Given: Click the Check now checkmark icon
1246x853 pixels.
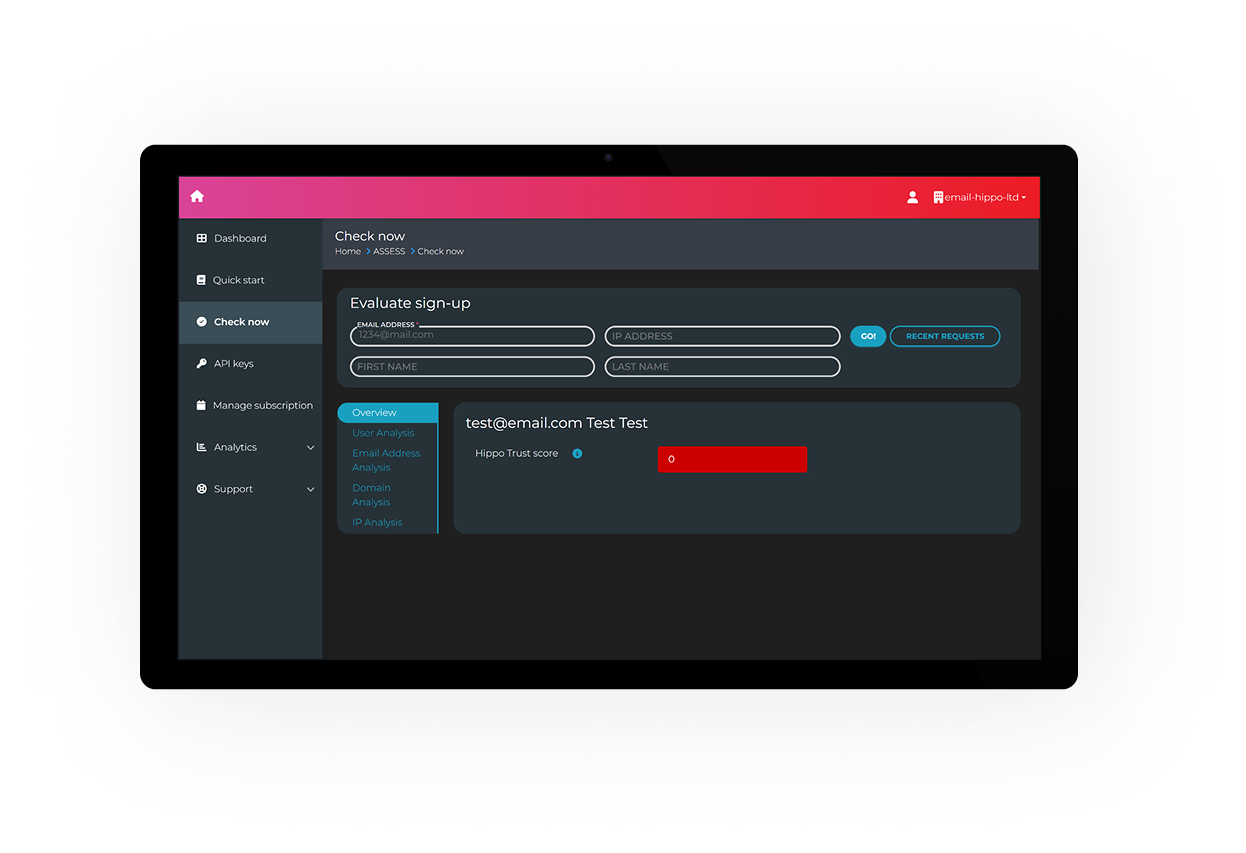Looking at the screenshot, I should pos(201,322).
